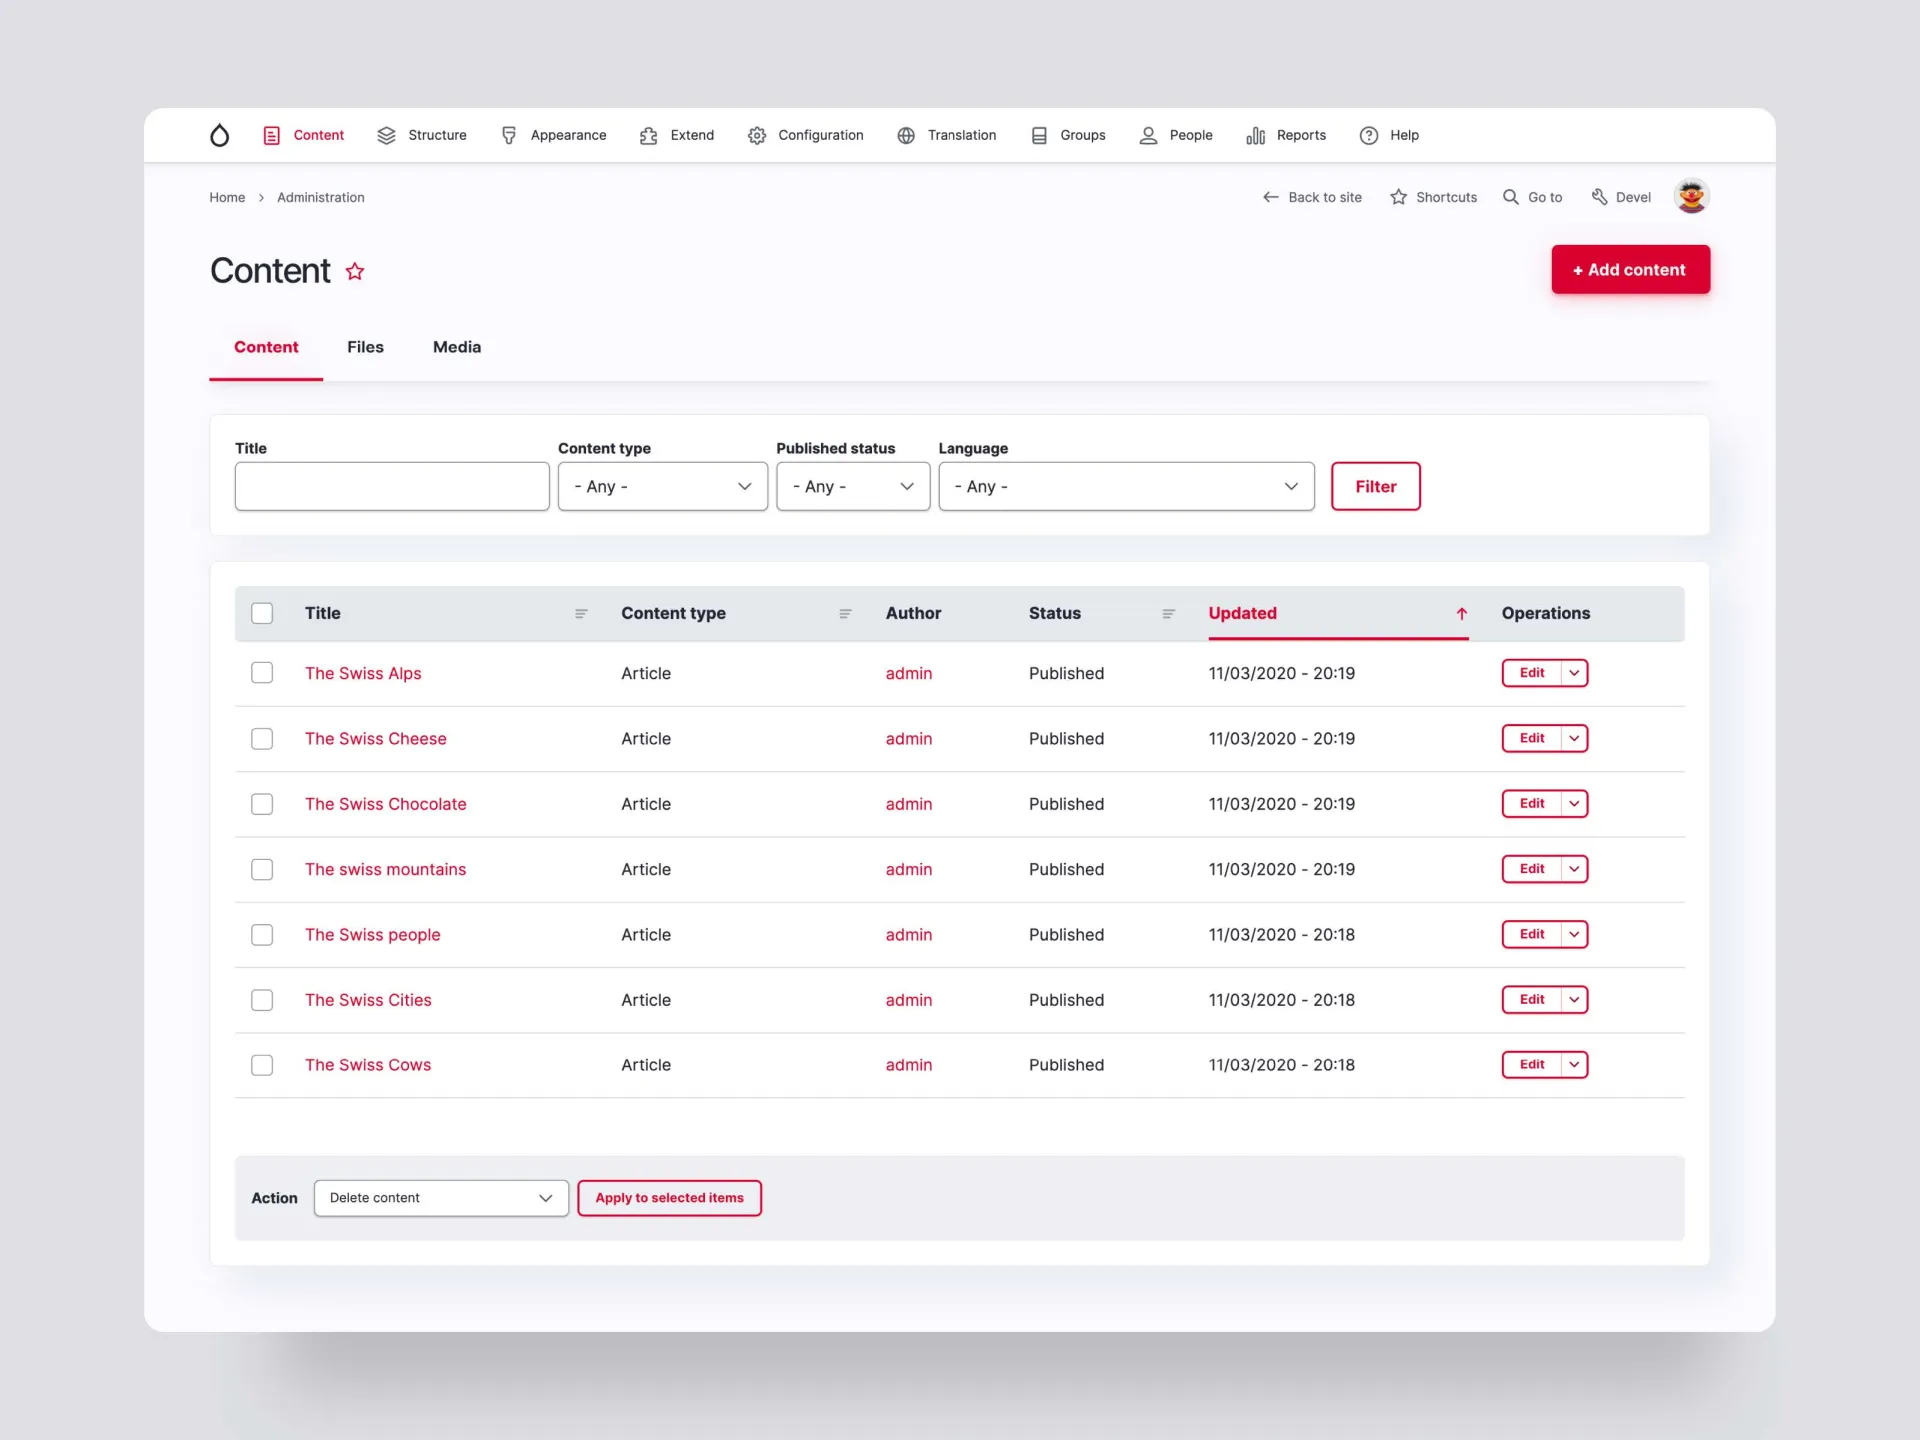The width and height of the screenshot is (1920, 1440).
Task: Click the Translation globe icon
Action: point(906,135)
